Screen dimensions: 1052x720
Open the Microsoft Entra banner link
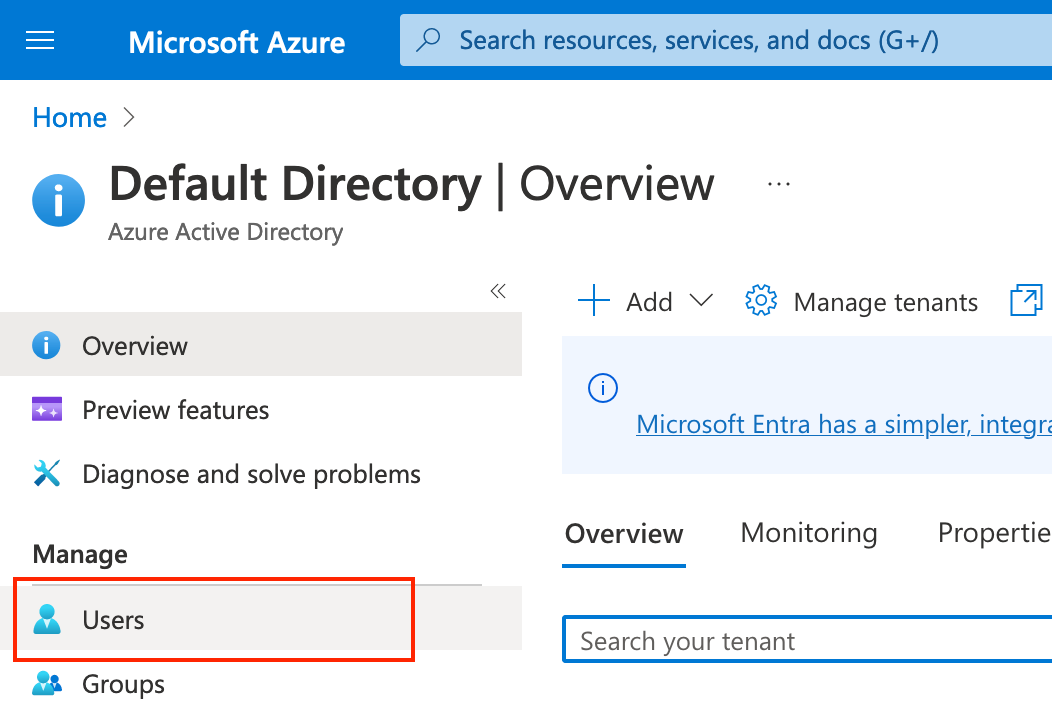point(844,424)
